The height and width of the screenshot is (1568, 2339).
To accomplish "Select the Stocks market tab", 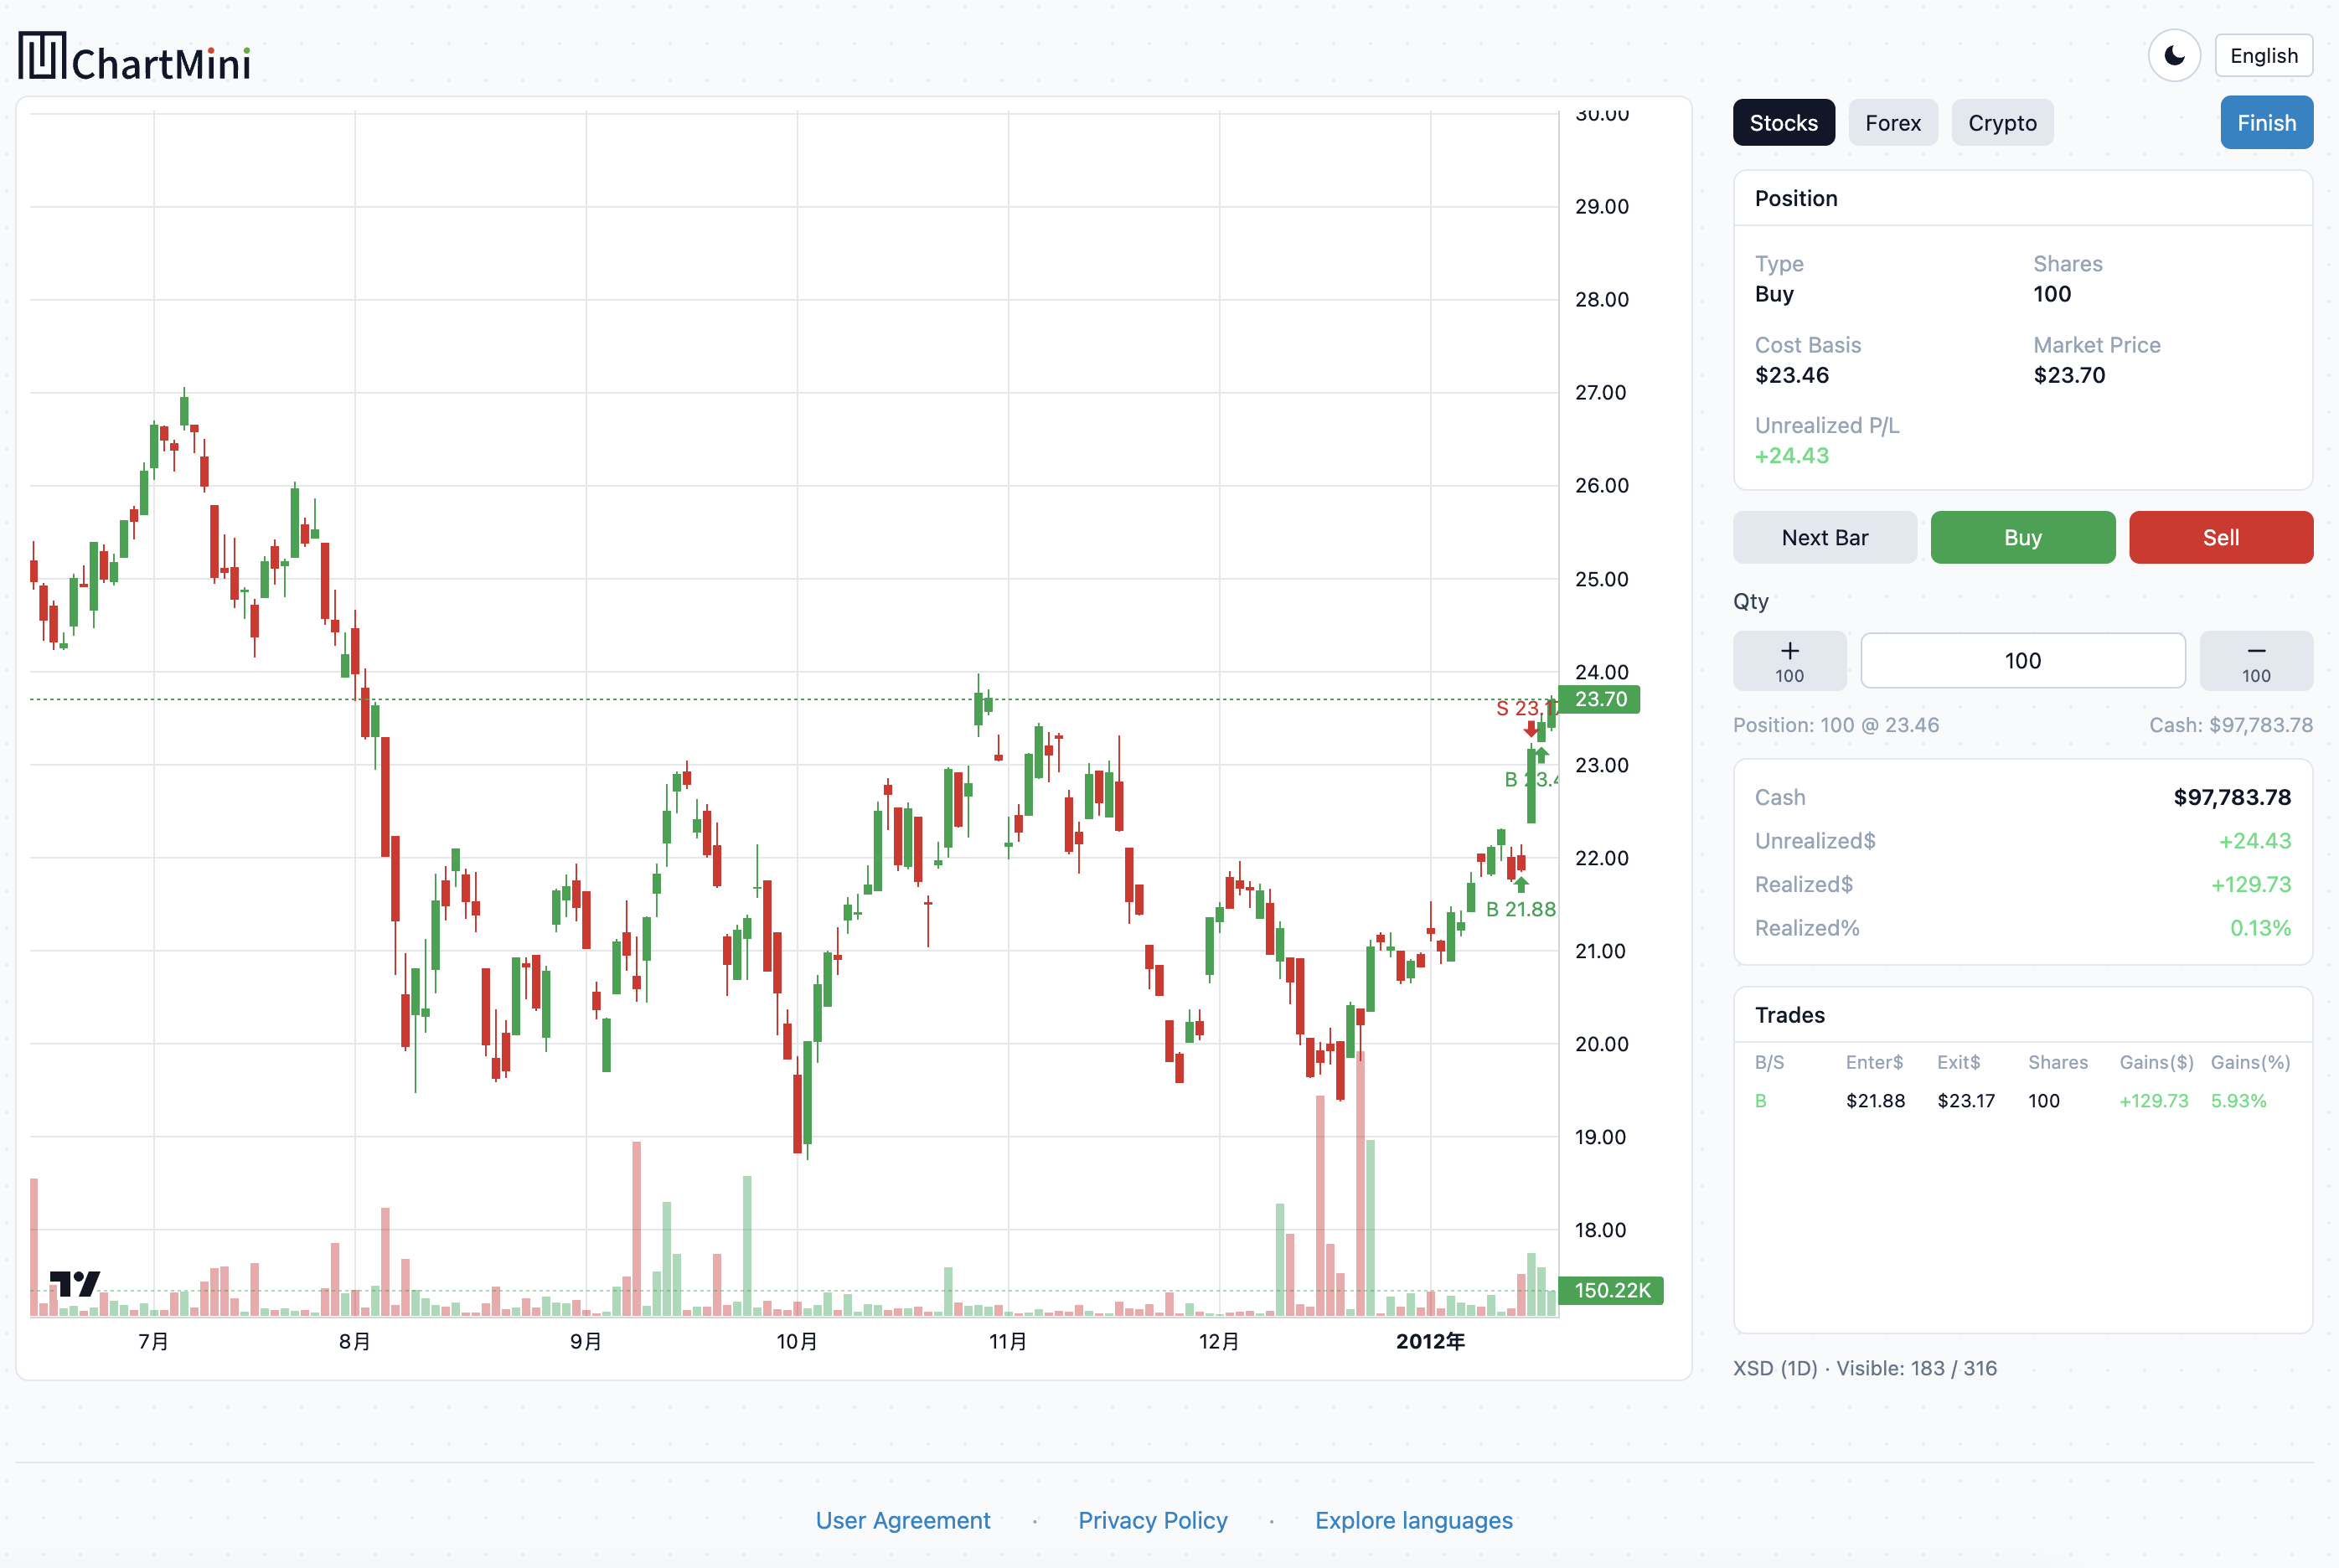I will 1784,122.
